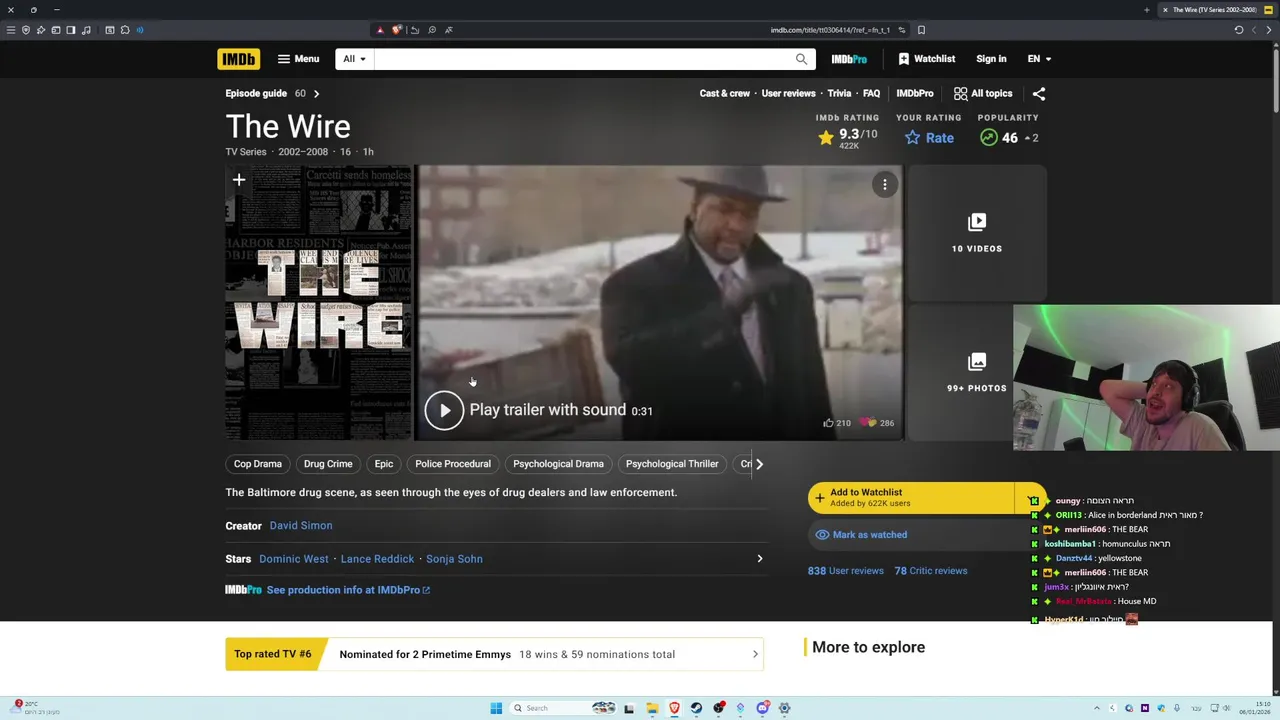
Task: See production info at IMDbPro
Action: point(348,590)
